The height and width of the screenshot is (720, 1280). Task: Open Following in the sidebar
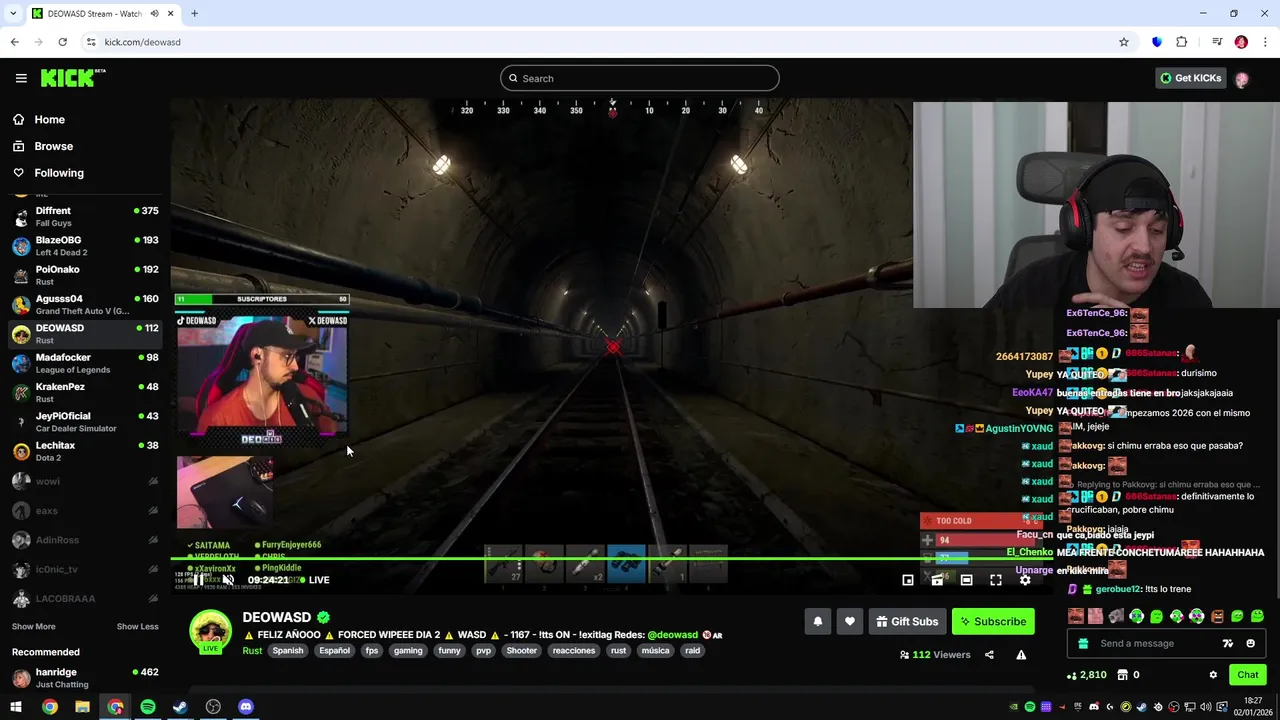59,173
